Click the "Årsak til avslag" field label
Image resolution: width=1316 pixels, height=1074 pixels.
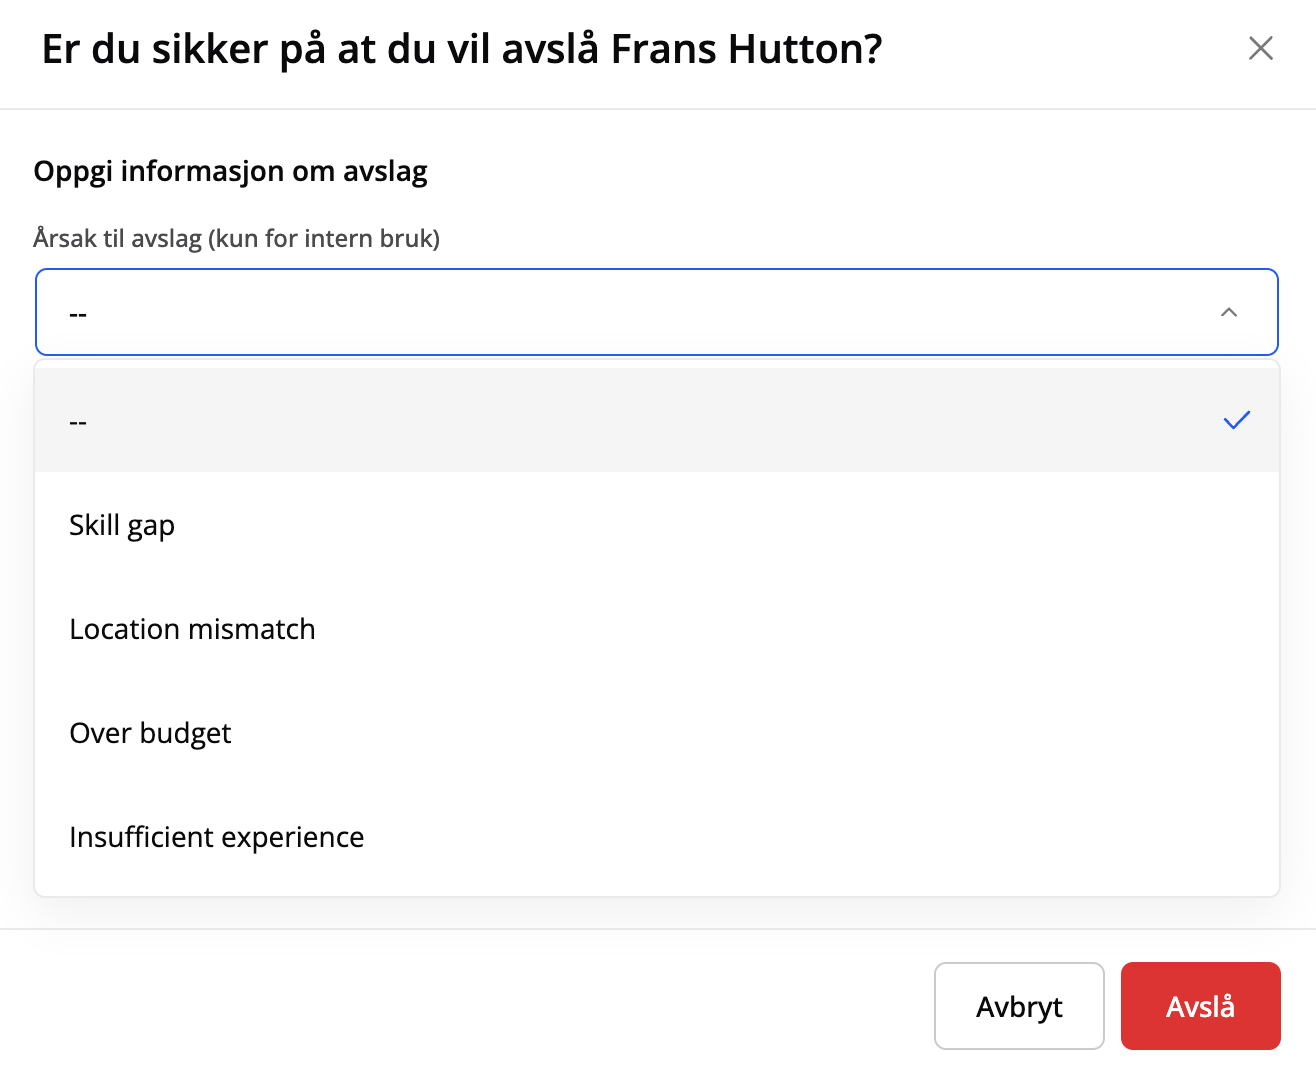click(x=117, y=239)
